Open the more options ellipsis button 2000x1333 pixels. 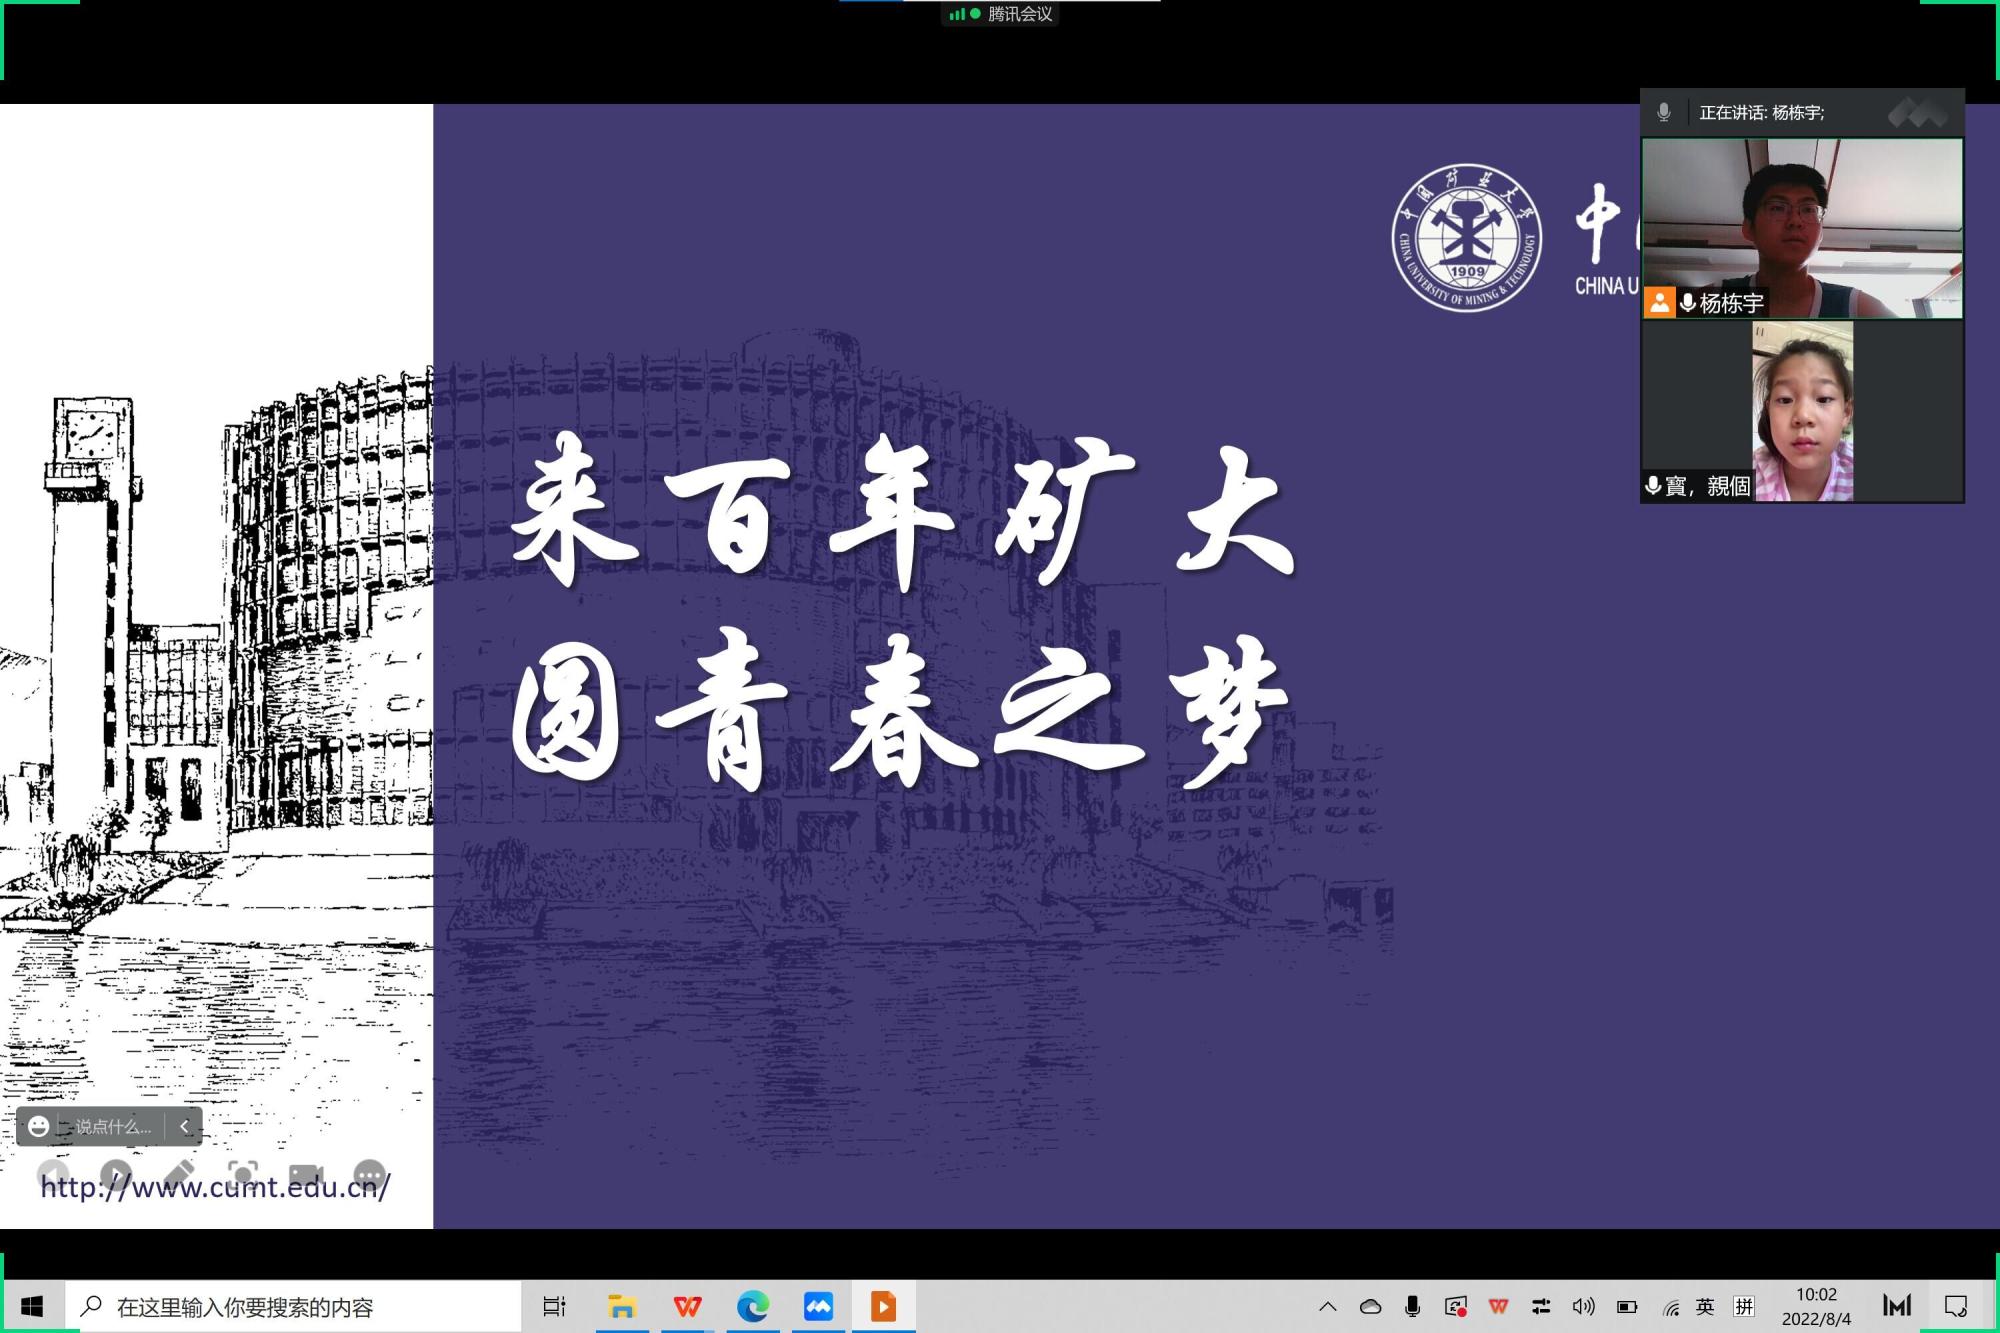click(x=369, y=1175)
